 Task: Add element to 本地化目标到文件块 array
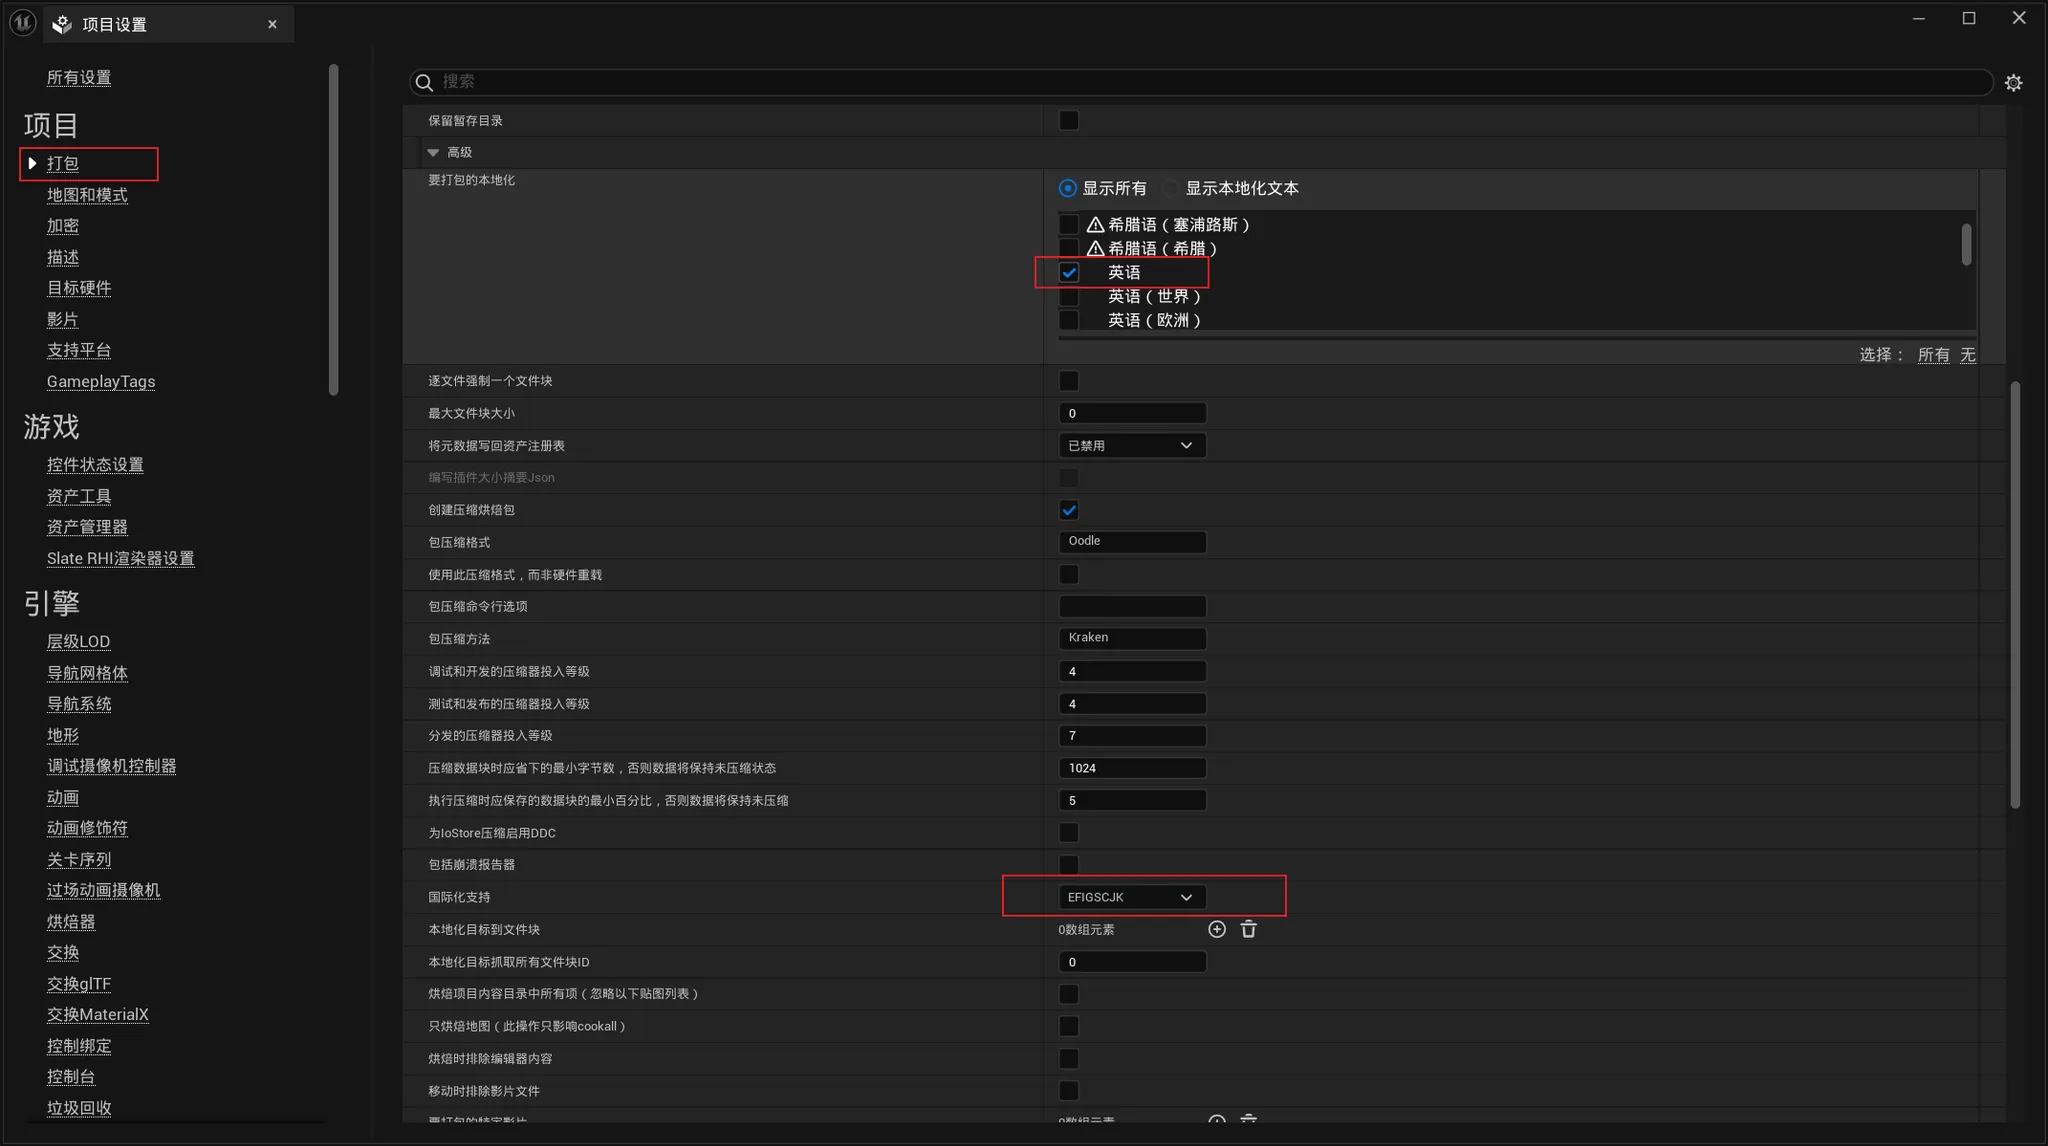pyautogui.click(x=1216, y=929)
